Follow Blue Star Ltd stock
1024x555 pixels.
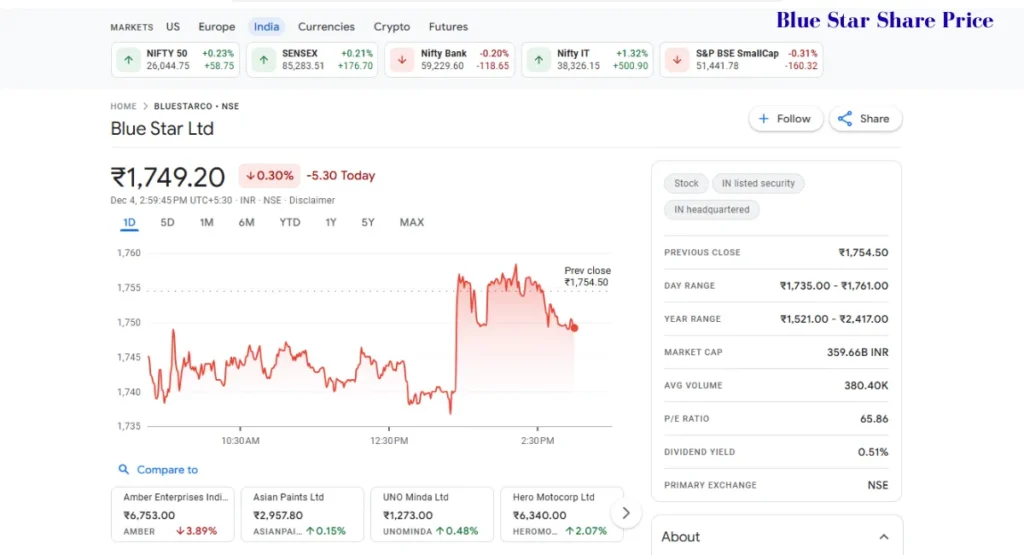click(786, 119)
